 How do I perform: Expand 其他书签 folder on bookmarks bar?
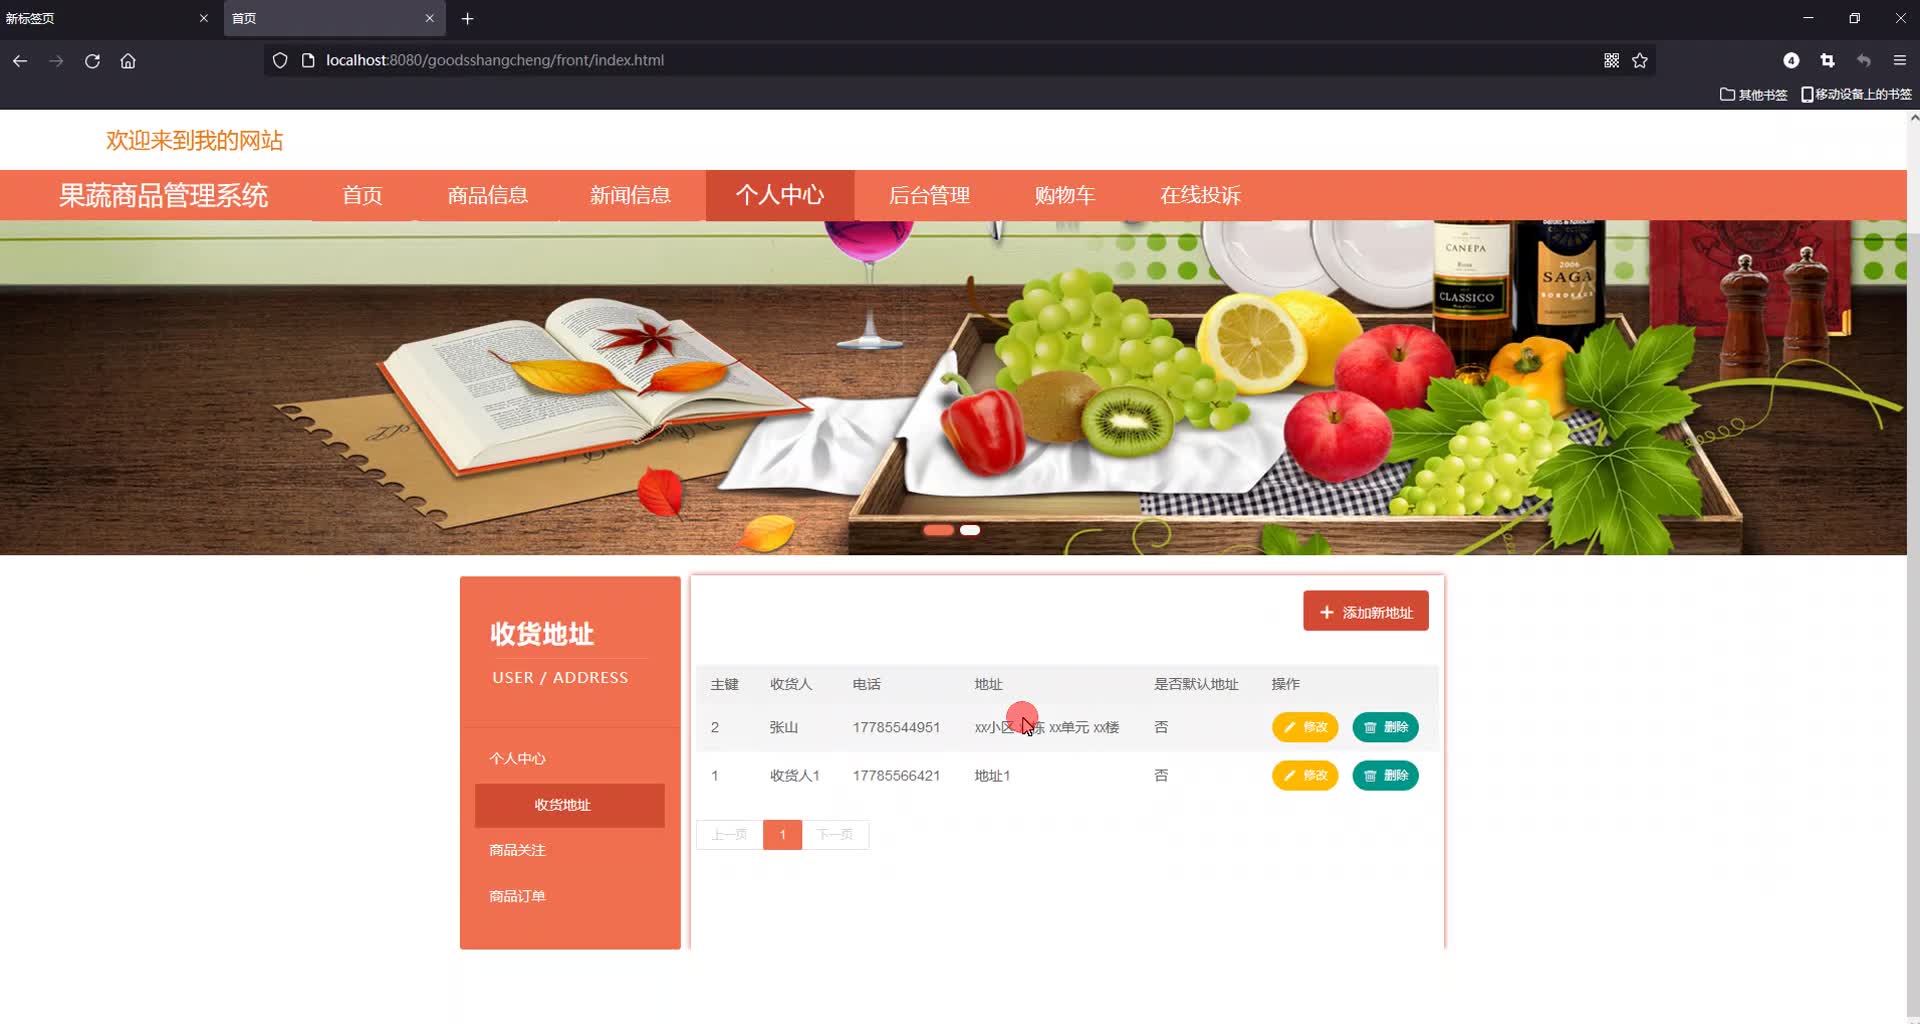pos(1753,94)
